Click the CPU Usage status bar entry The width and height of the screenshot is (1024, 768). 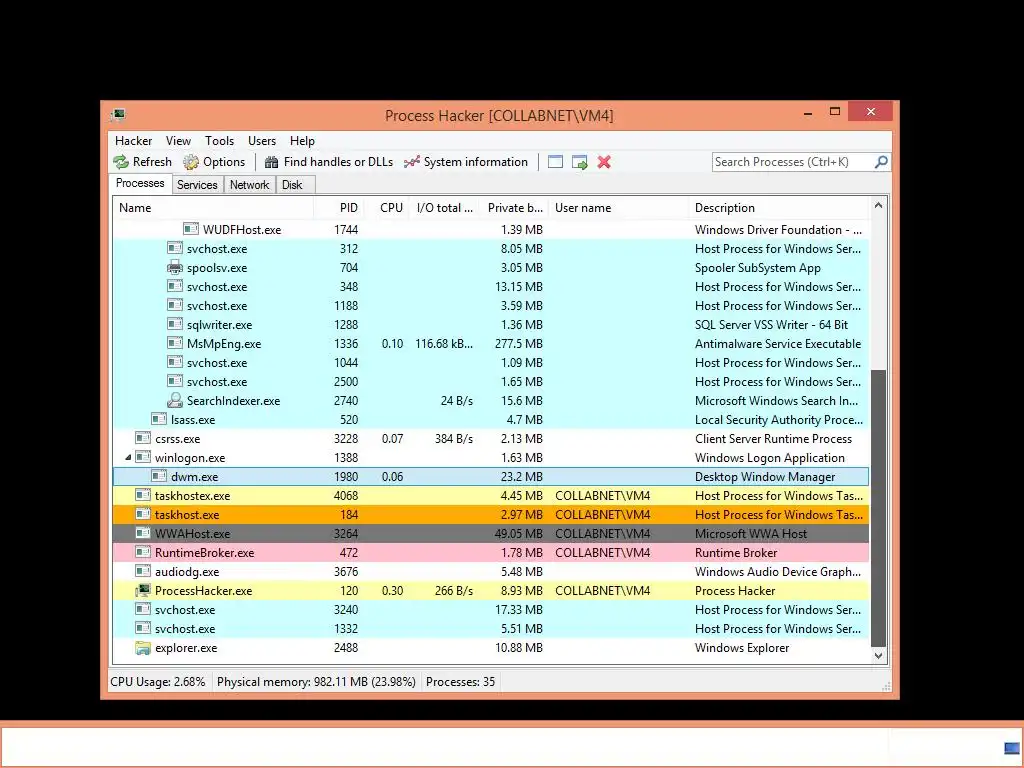point(157,682)
